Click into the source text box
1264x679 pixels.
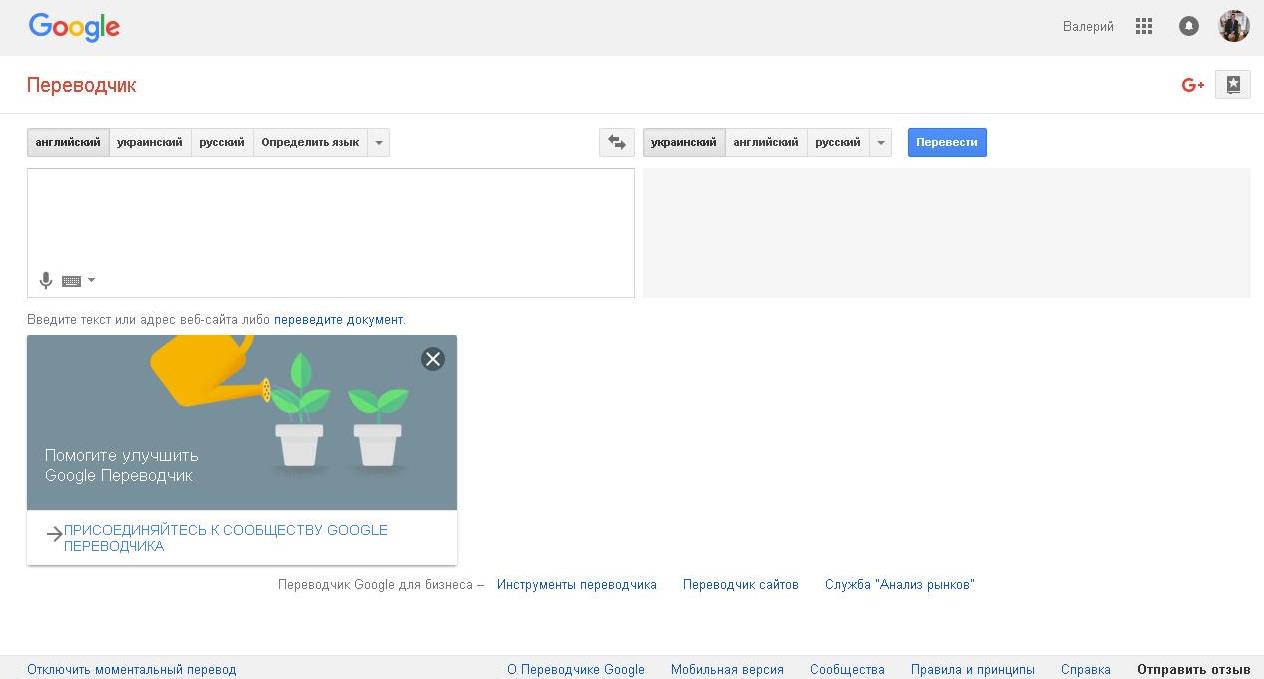click(x=331, y=233)
